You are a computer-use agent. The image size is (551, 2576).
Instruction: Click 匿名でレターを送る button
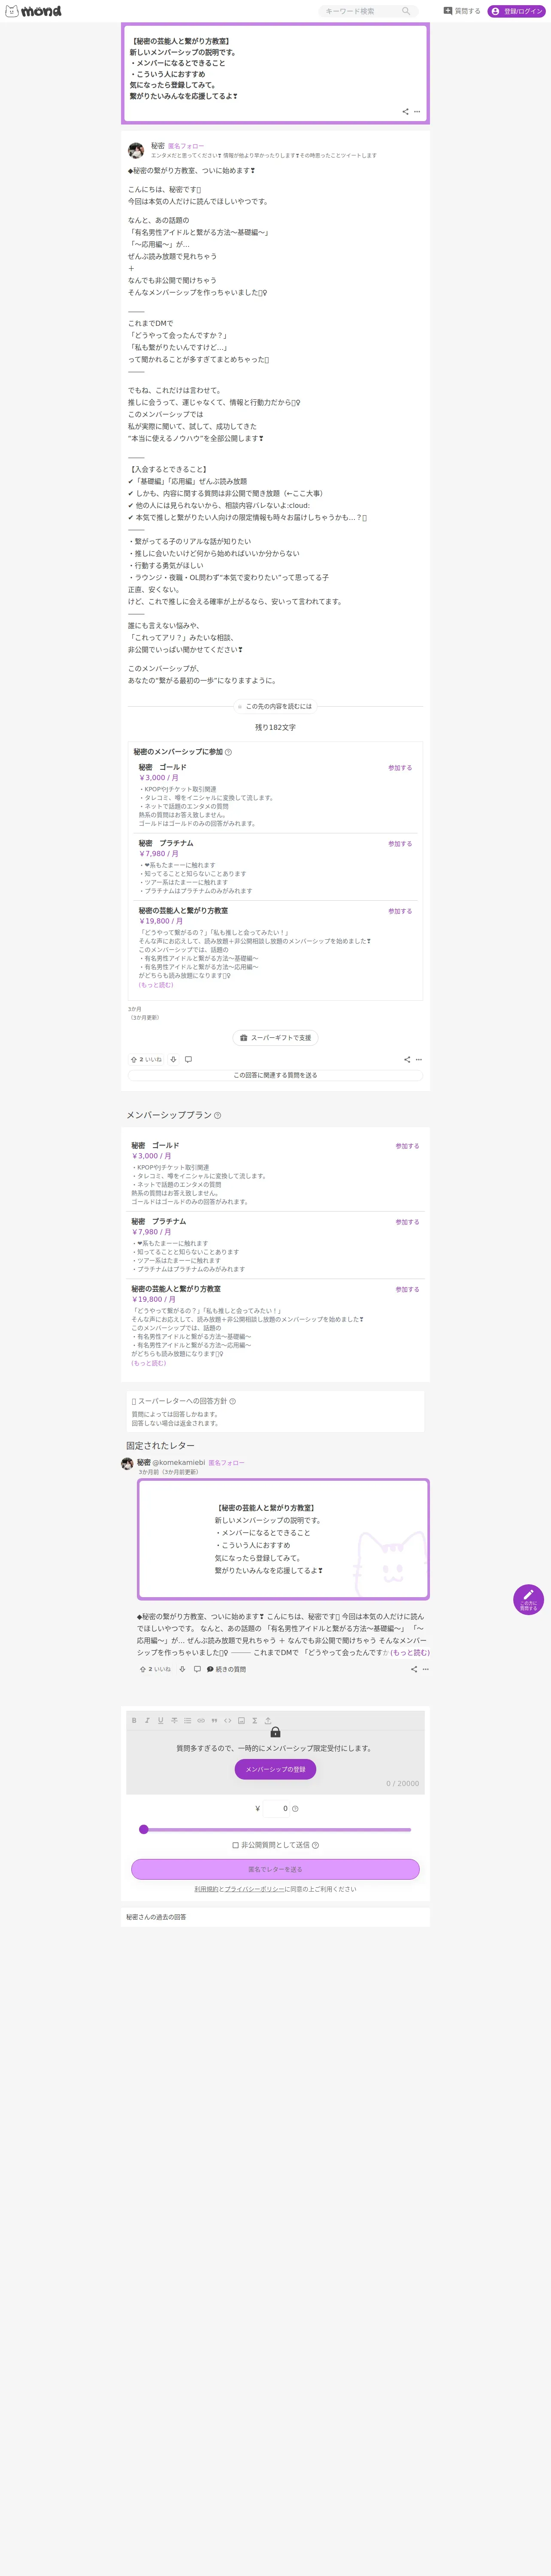(x=275, y=1869)
